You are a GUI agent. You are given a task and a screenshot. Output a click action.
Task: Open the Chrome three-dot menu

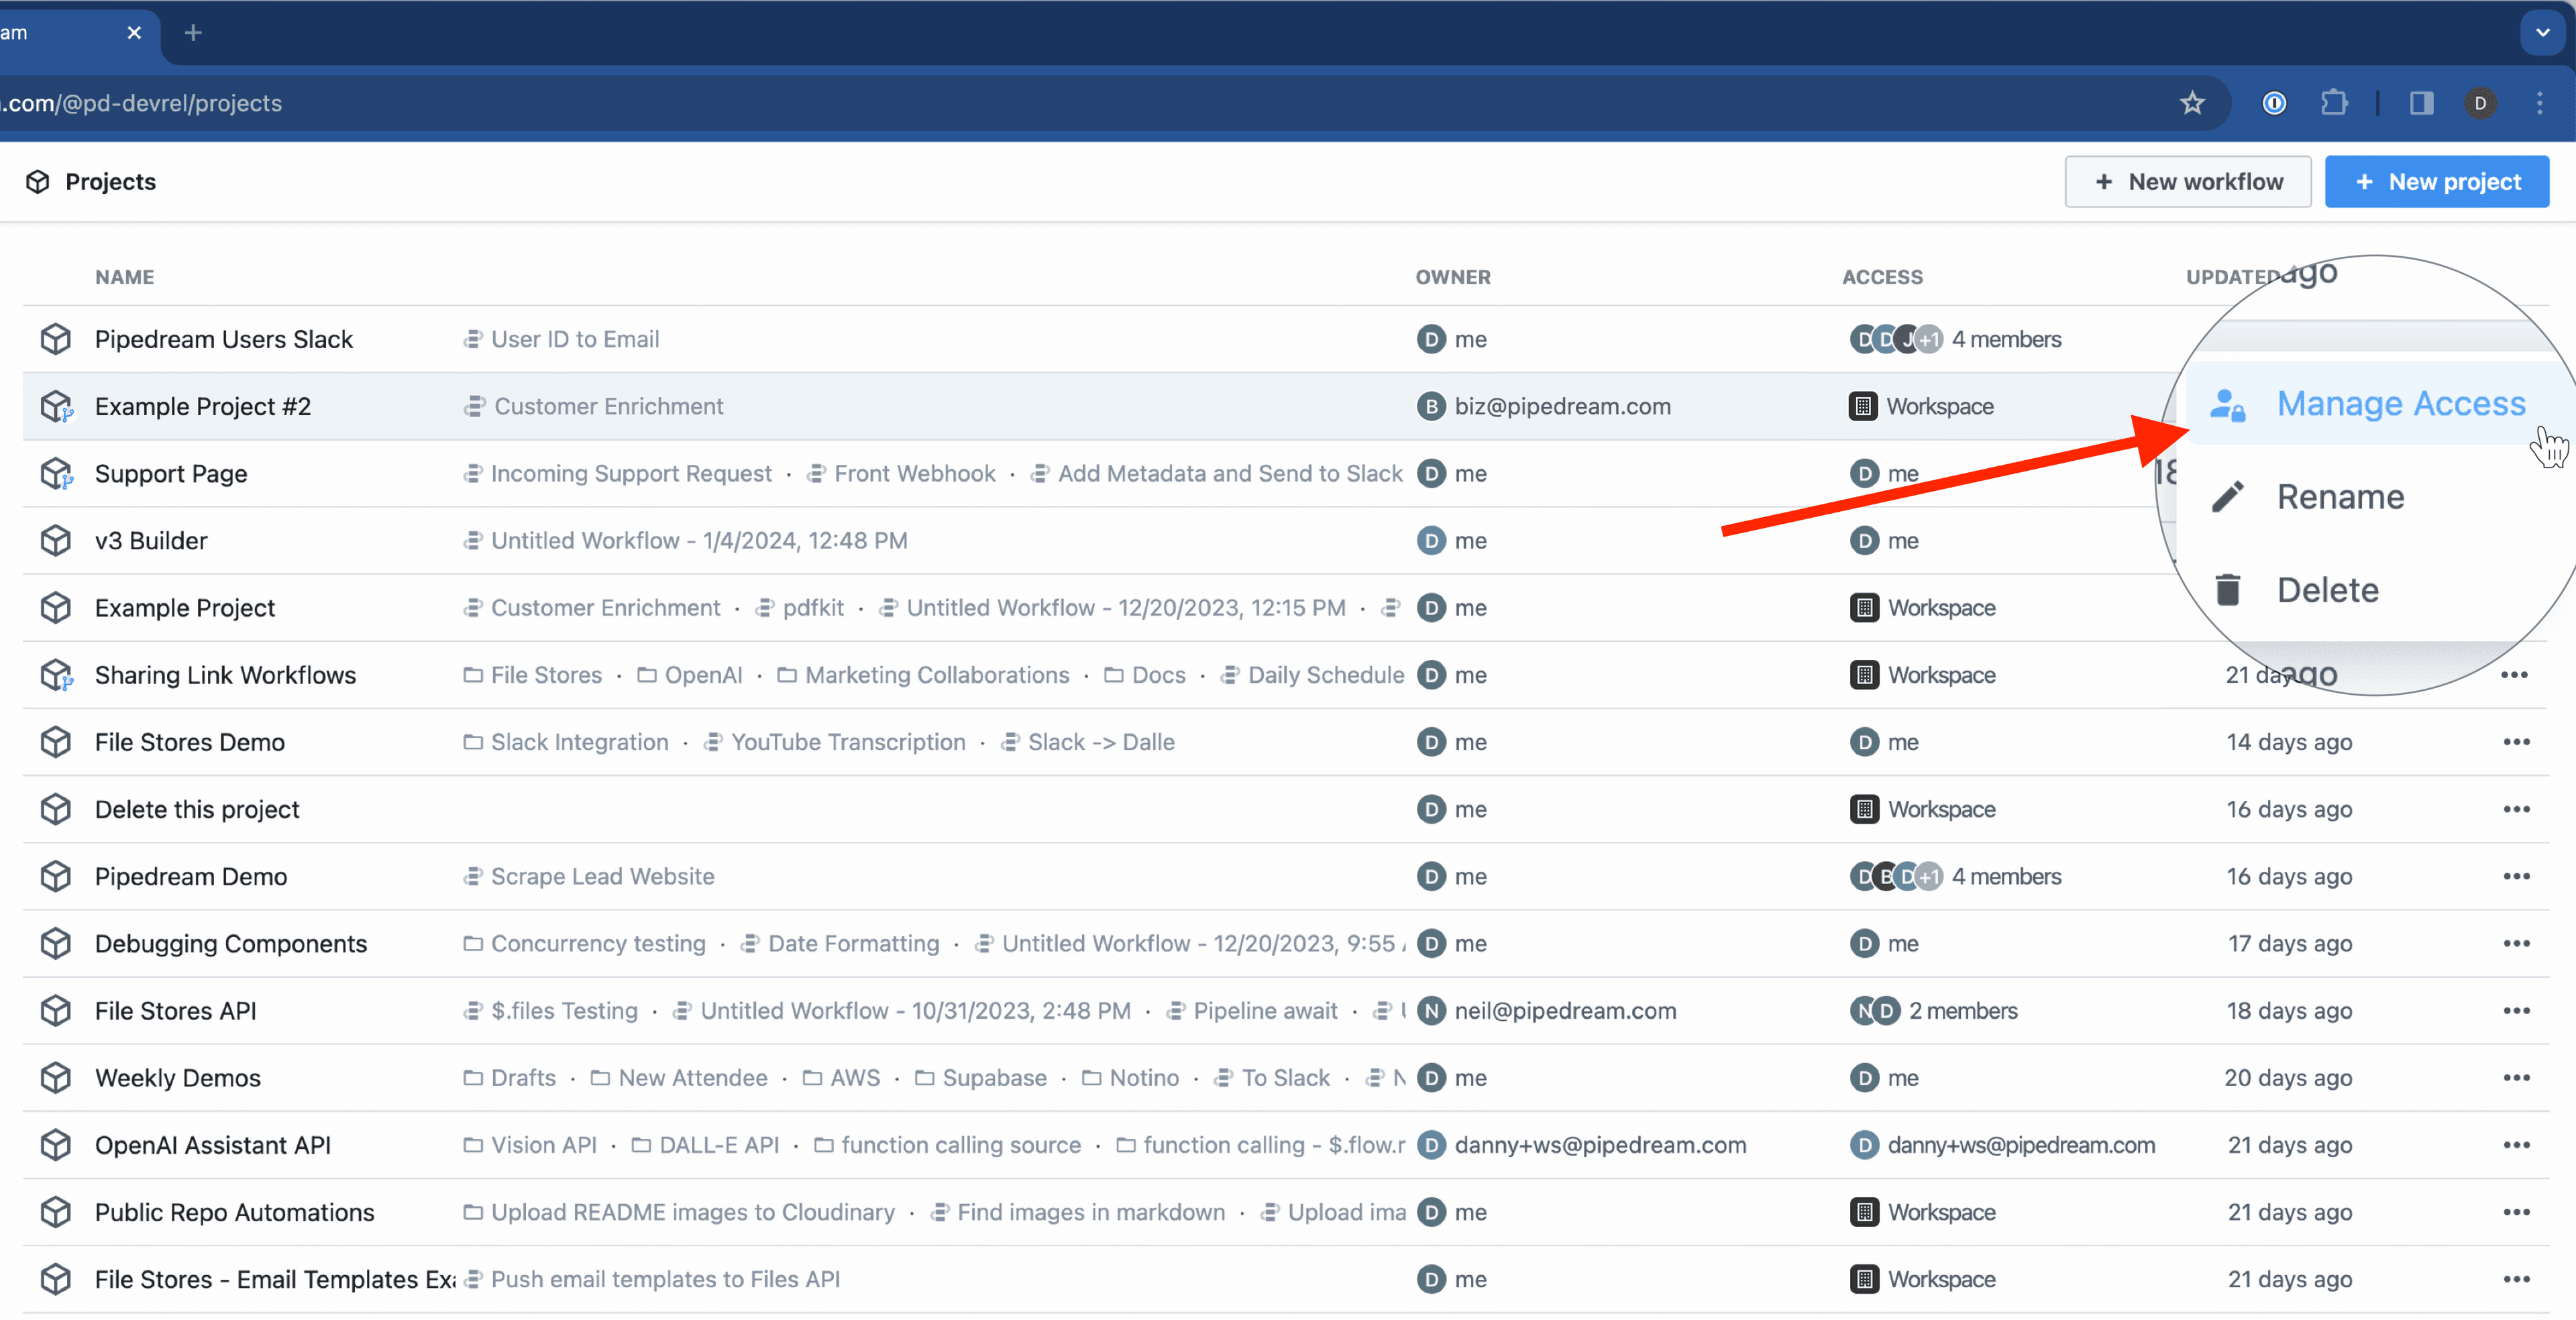click(2539, 103)
